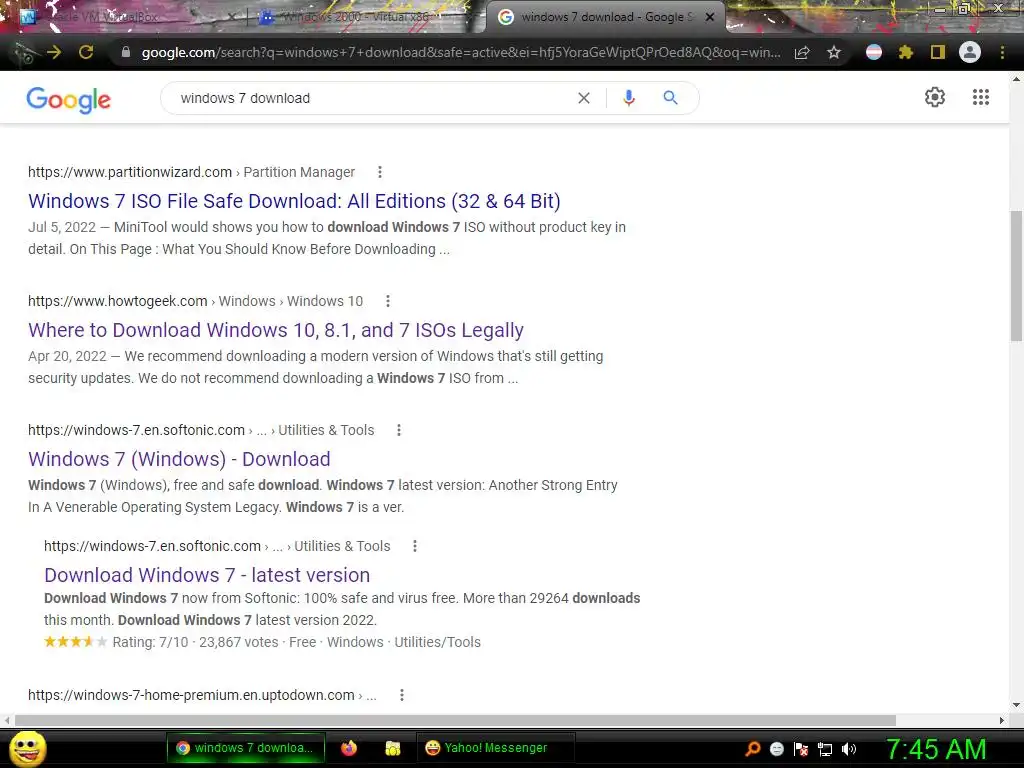Open Windows 7 ISO File Safe Download link
The width and height of the screenshot is (1024, 768).
[294, 201]
